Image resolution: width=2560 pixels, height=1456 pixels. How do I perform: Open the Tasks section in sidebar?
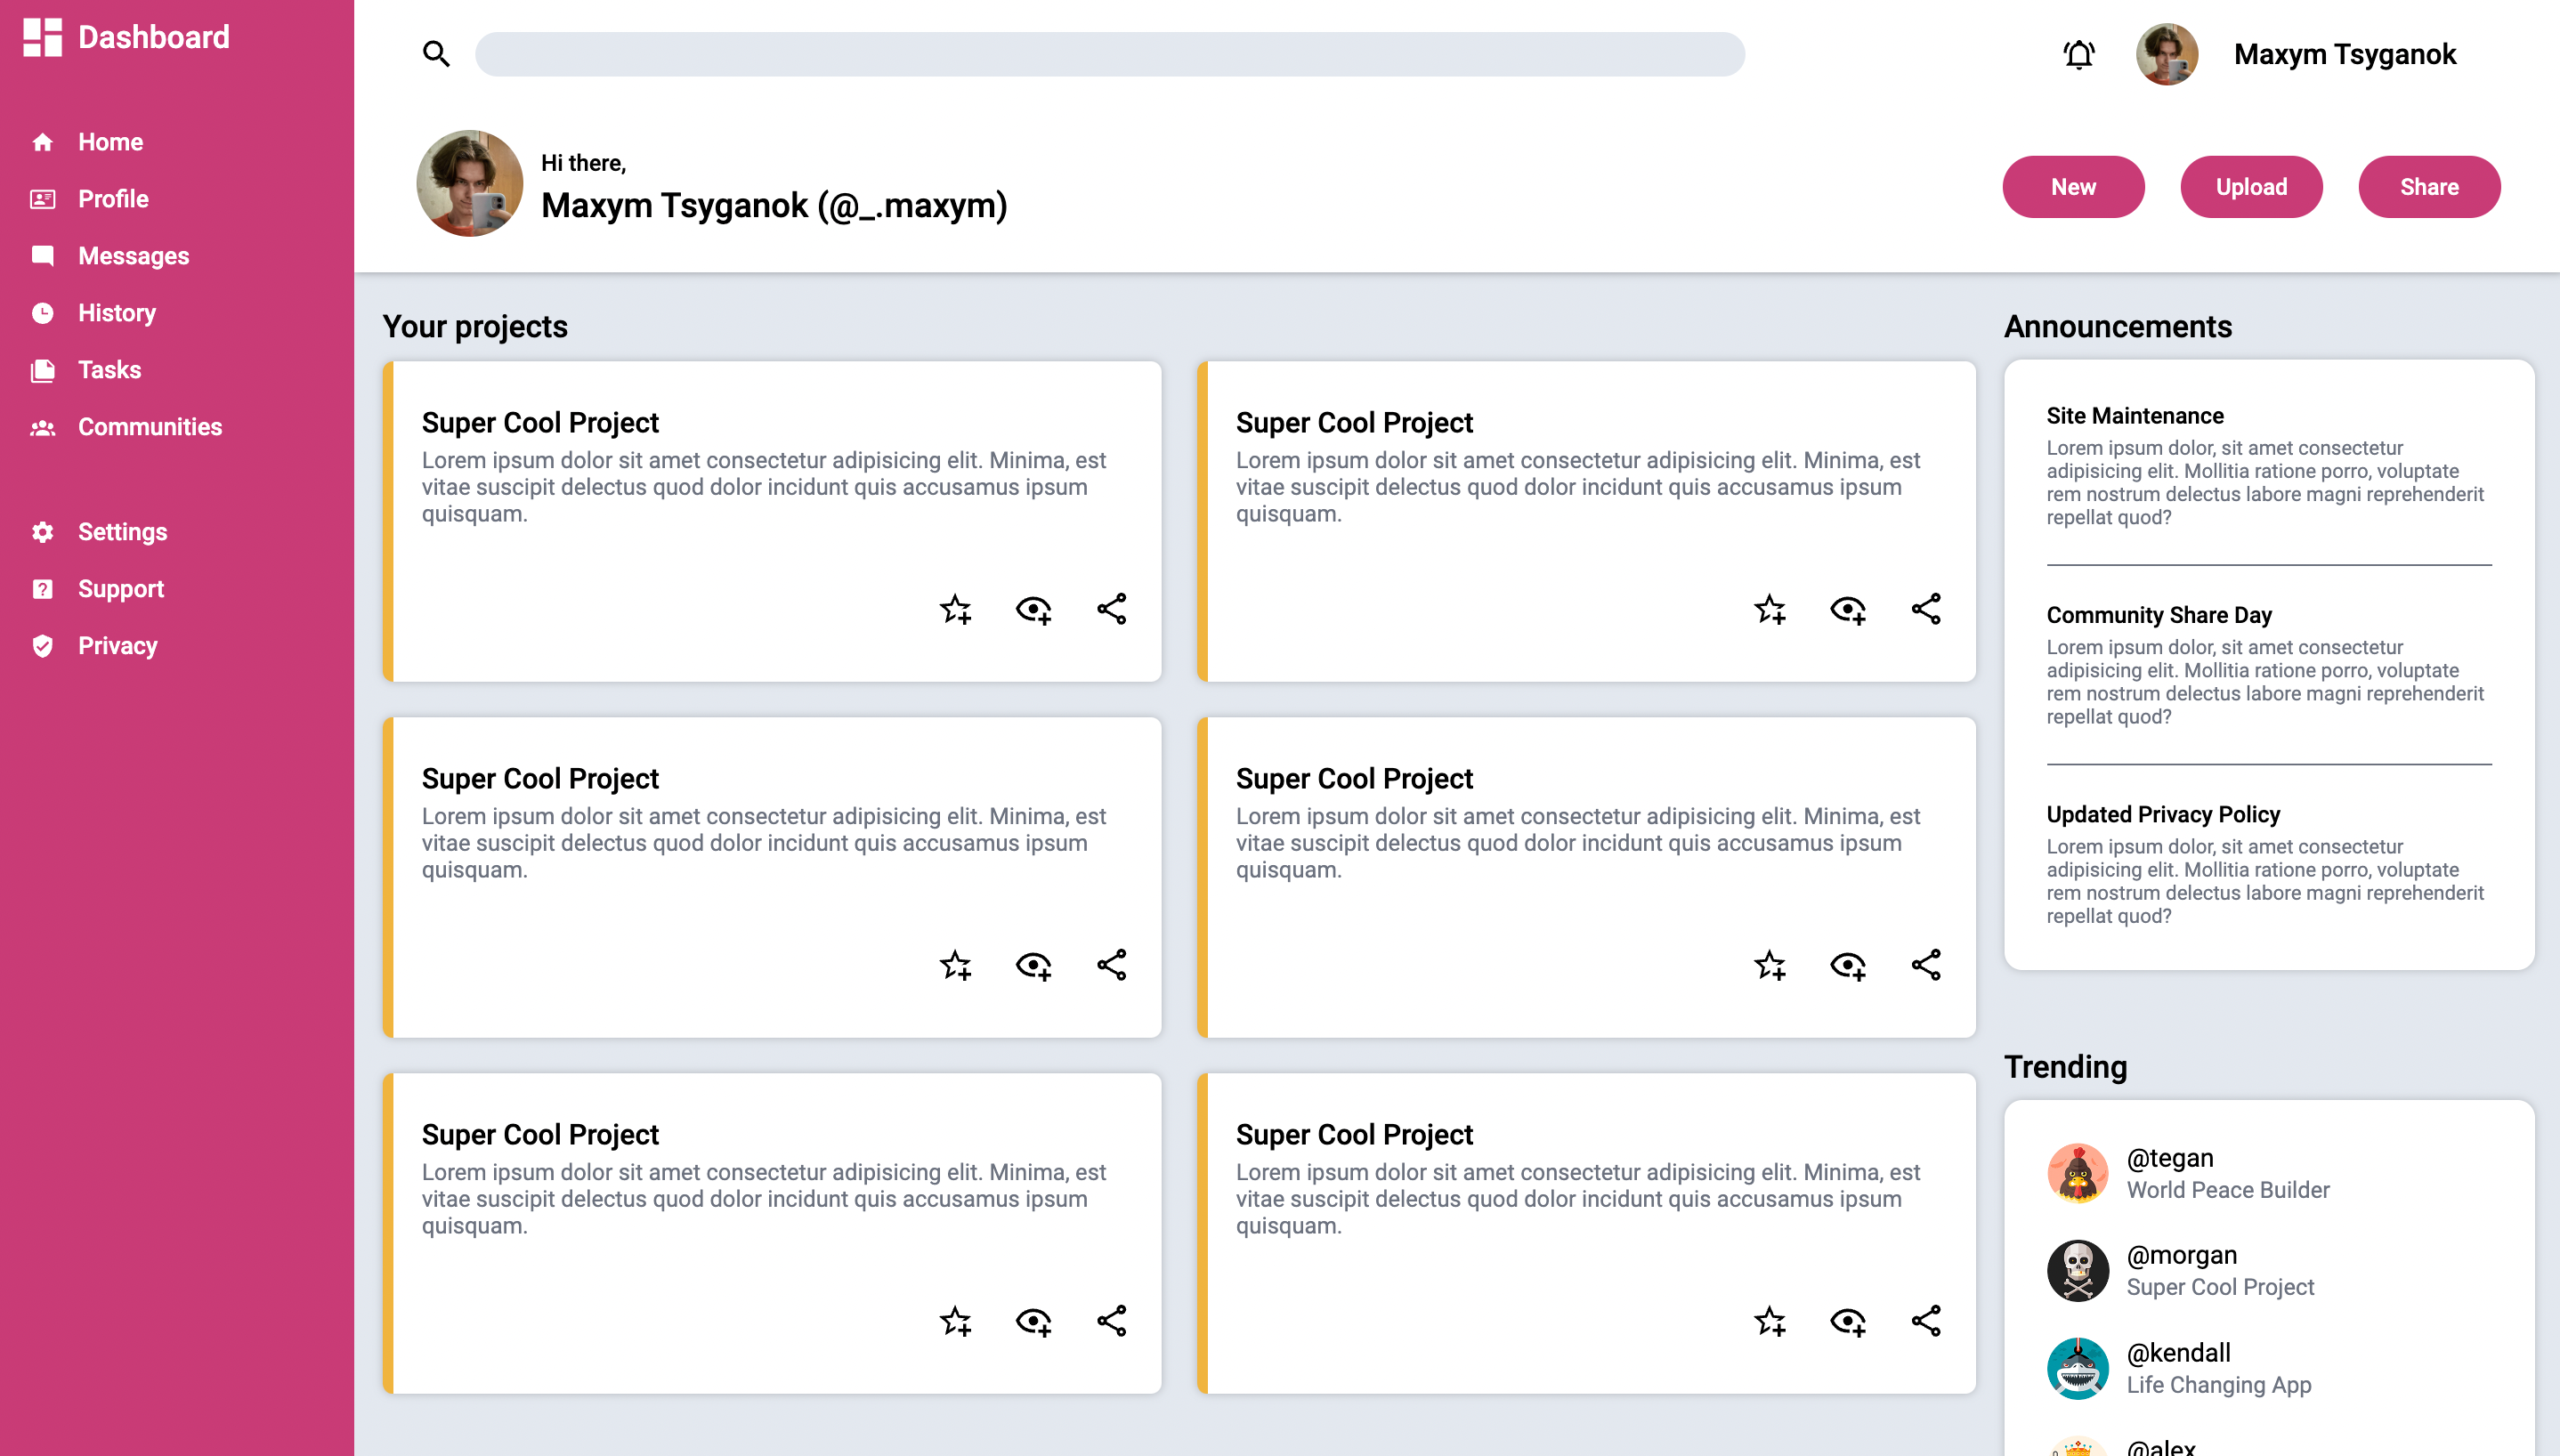pos(43,370)
